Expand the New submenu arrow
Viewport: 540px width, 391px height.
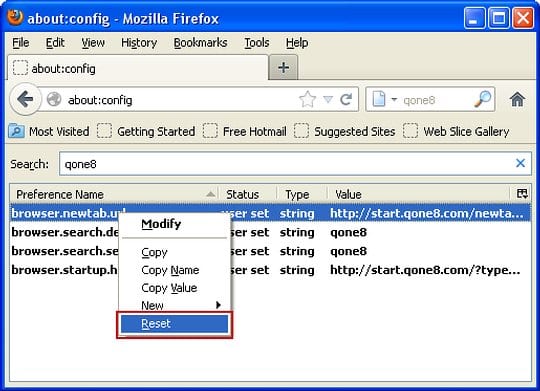coord(218,305)
